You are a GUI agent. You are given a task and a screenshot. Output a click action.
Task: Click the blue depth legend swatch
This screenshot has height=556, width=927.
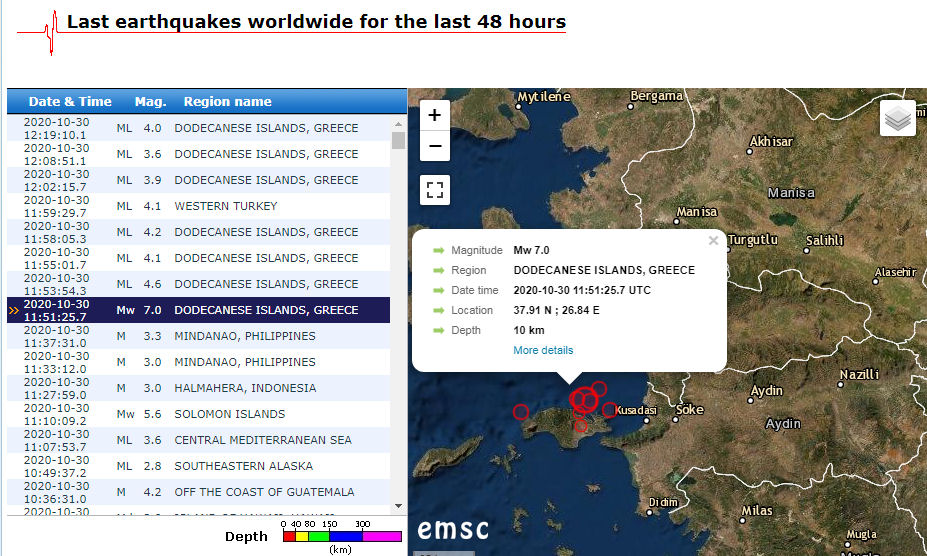click(x=346, y=536)
